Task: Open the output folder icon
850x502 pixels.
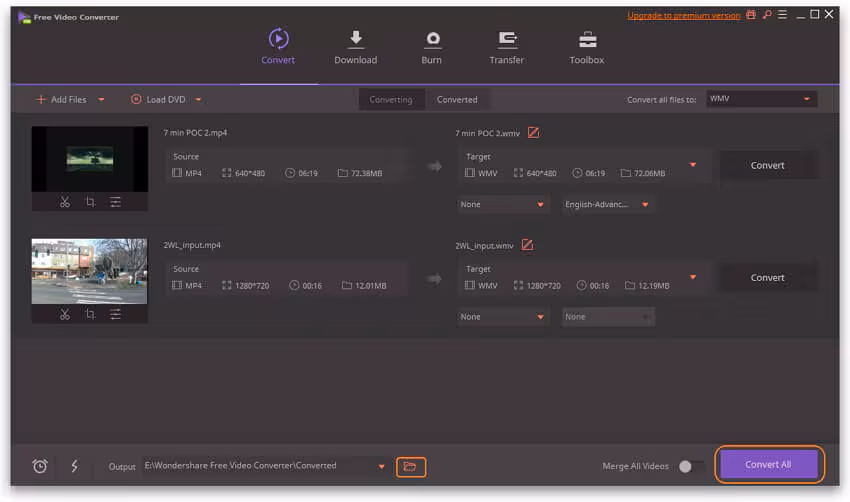Action: (411, 467)
